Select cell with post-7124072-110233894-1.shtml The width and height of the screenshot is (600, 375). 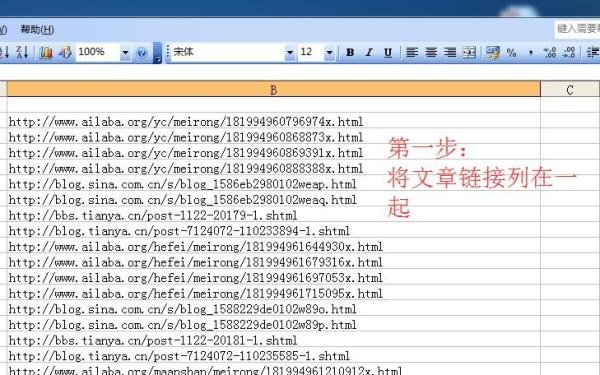[x=274, y=231]
